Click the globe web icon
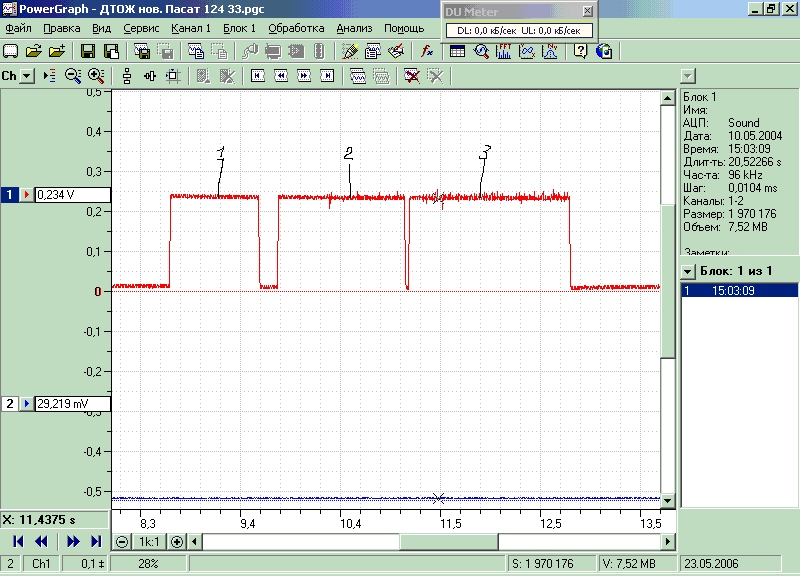The width and height of the screenshot is (800, 576). point(604,51)
